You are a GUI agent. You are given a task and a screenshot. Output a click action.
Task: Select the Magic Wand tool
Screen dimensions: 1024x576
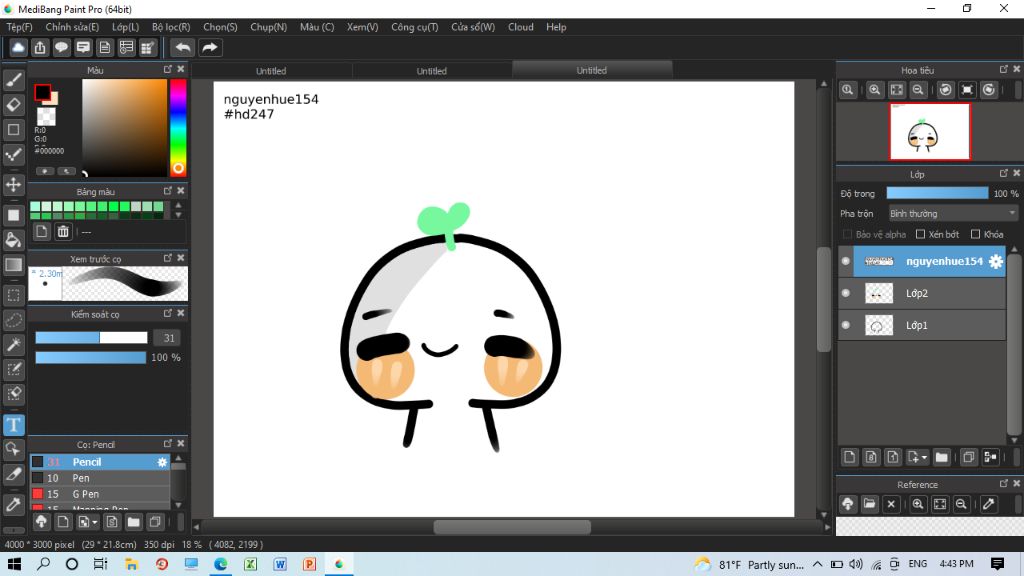tap(14, 345)
